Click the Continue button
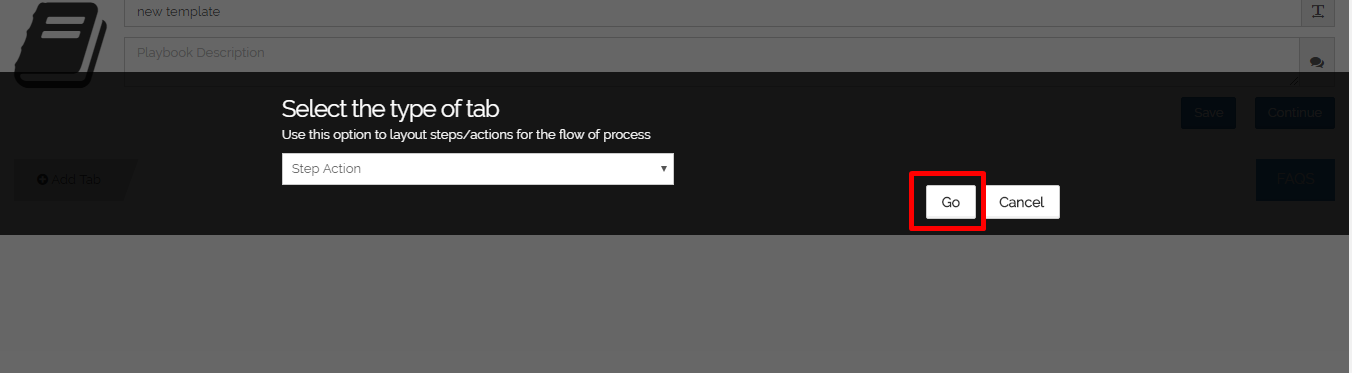The image size is (1352, 373). 1295,113
